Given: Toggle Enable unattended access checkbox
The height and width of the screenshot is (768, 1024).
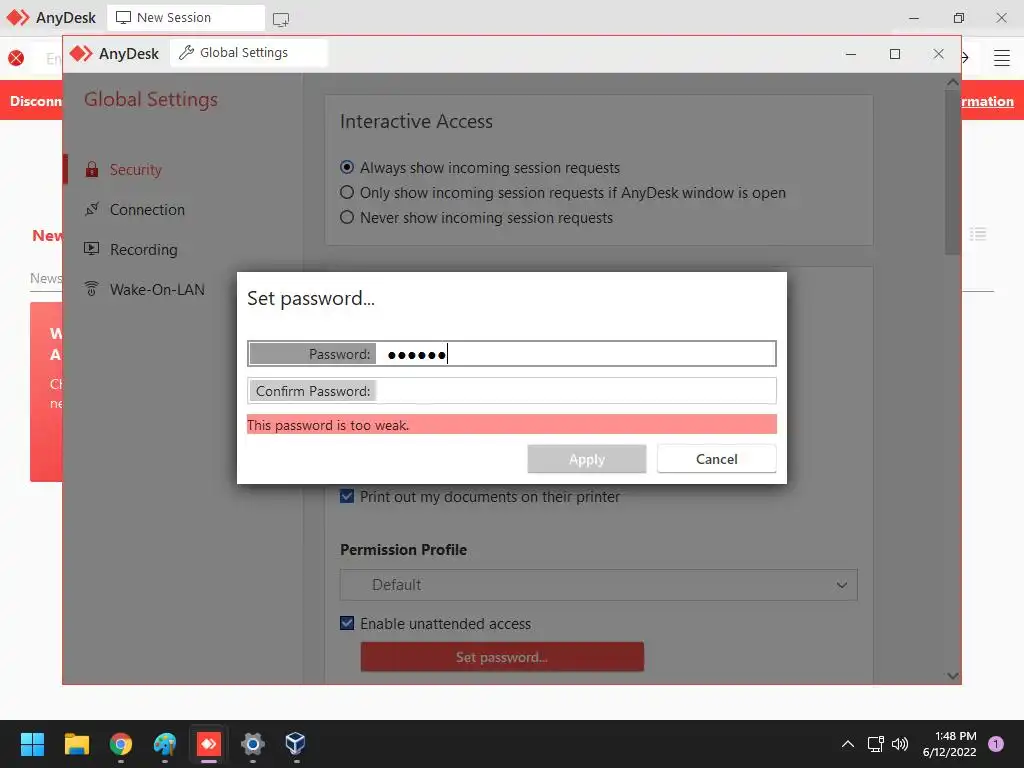Looking at the screenshot, I should click(347, 623).
